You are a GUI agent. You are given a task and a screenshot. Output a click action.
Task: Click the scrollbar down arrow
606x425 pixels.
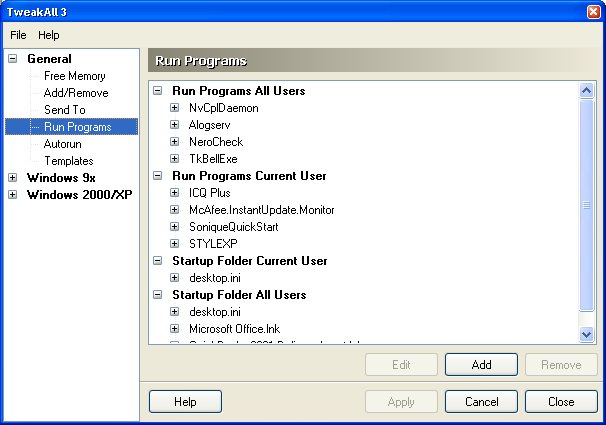[586, 334]
